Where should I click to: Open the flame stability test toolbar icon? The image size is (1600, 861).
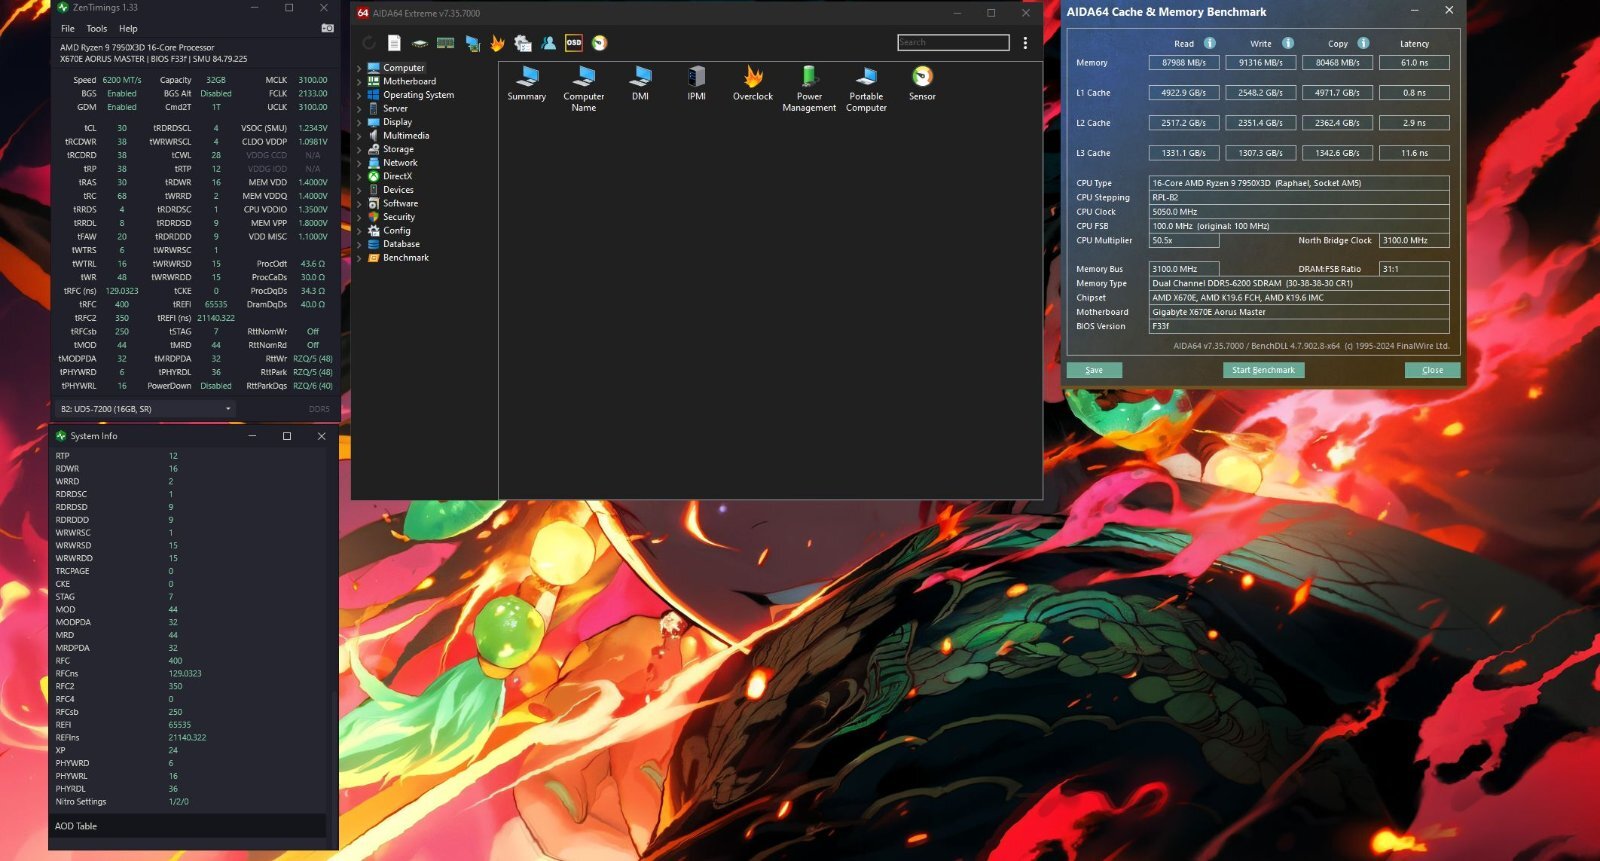click(497, 43)
